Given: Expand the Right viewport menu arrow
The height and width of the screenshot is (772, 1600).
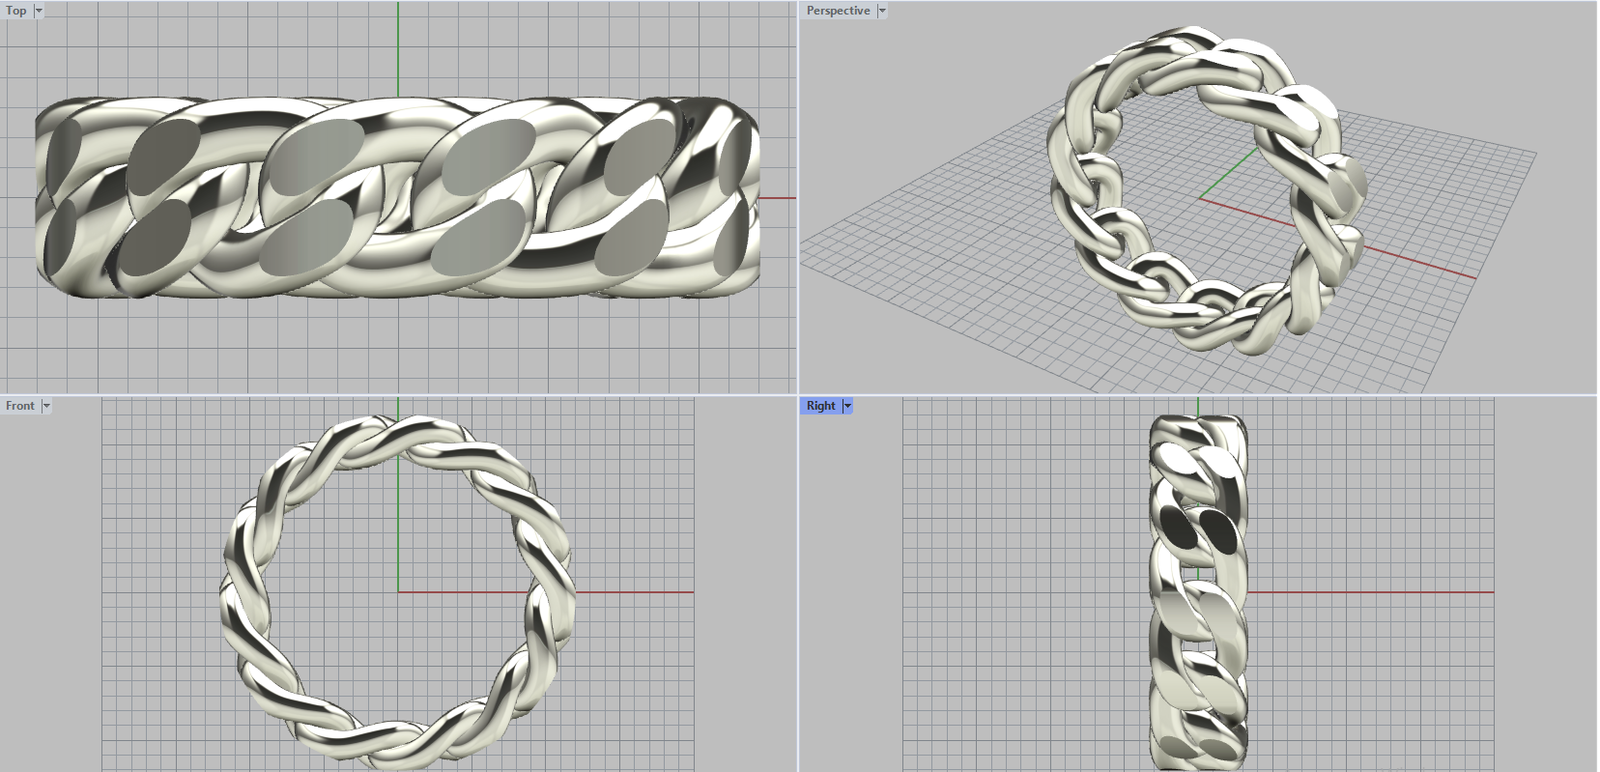Looking at the screenshot, I should [848, 406].
